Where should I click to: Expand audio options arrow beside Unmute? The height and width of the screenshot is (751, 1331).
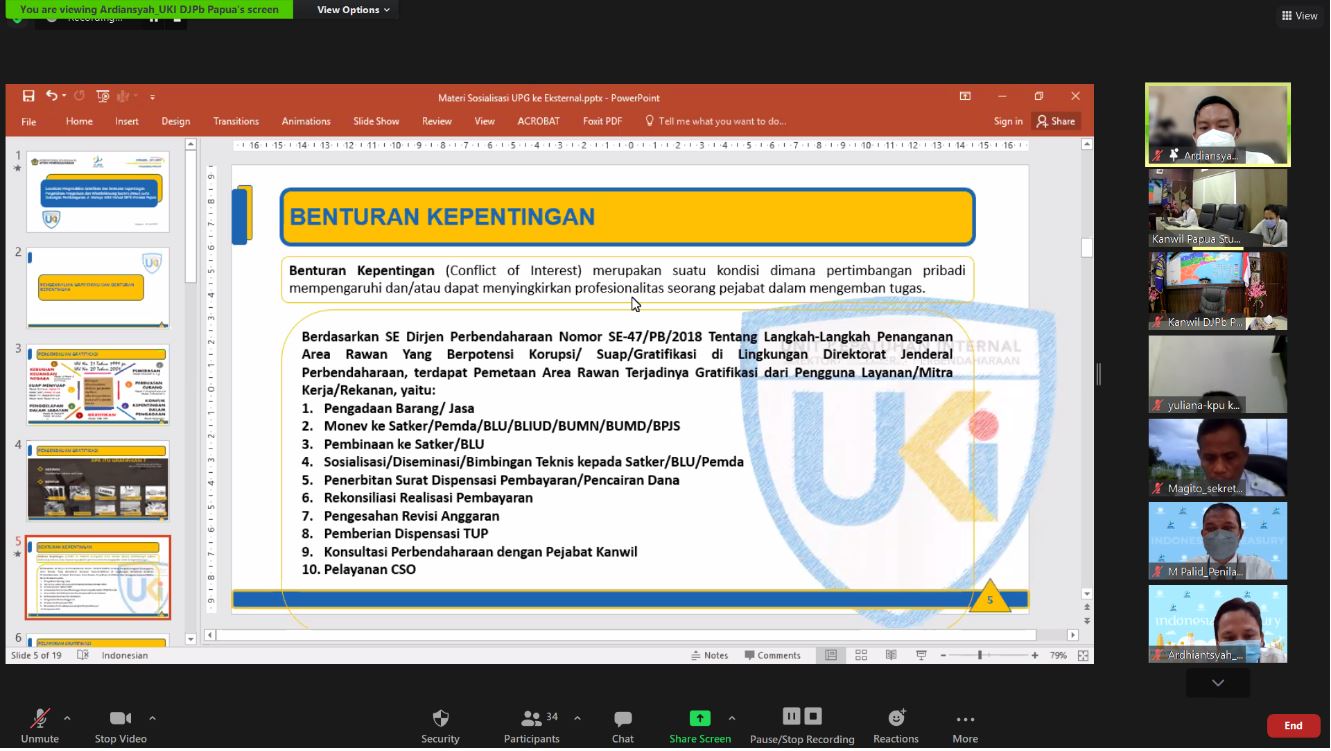point(67,718)
